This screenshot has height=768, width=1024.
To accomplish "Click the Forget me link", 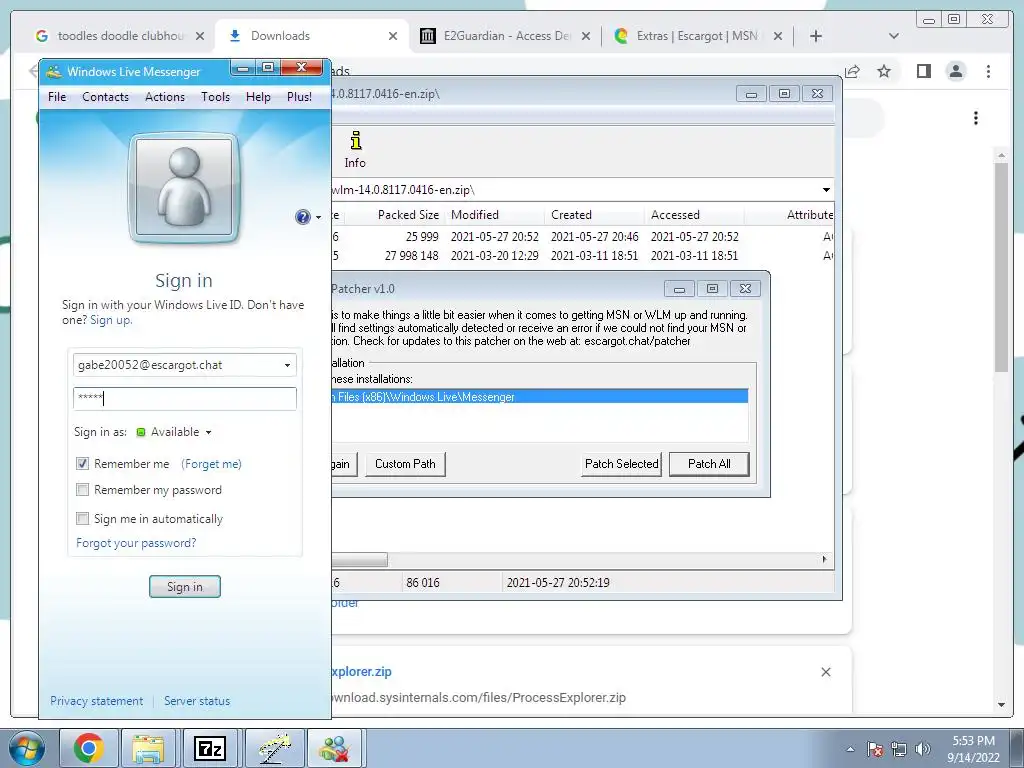I will tap(212, 464).
